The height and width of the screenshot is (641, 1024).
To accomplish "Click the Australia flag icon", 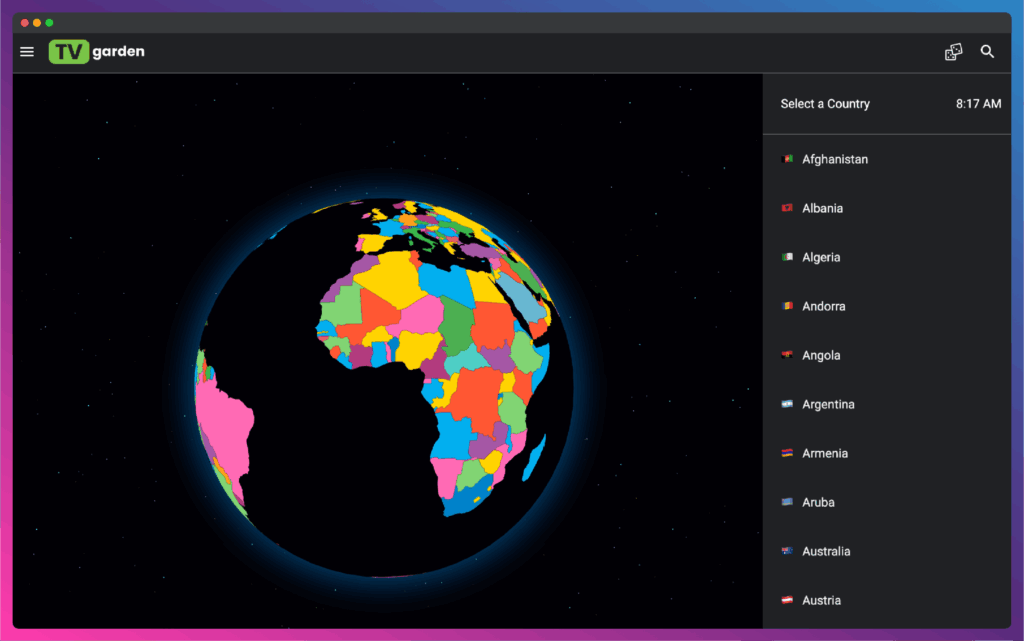I will [x=787, y=551].
